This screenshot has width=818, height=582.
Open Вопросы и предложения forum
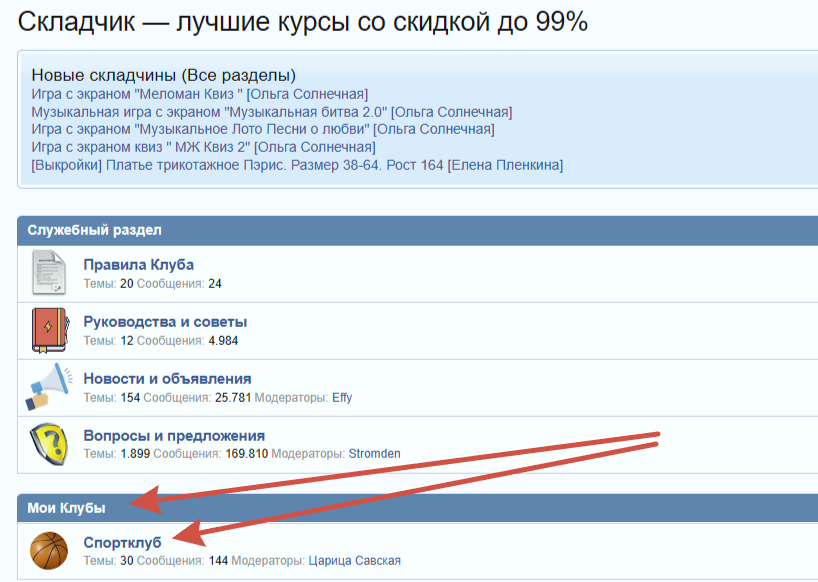tap(174, 436)
